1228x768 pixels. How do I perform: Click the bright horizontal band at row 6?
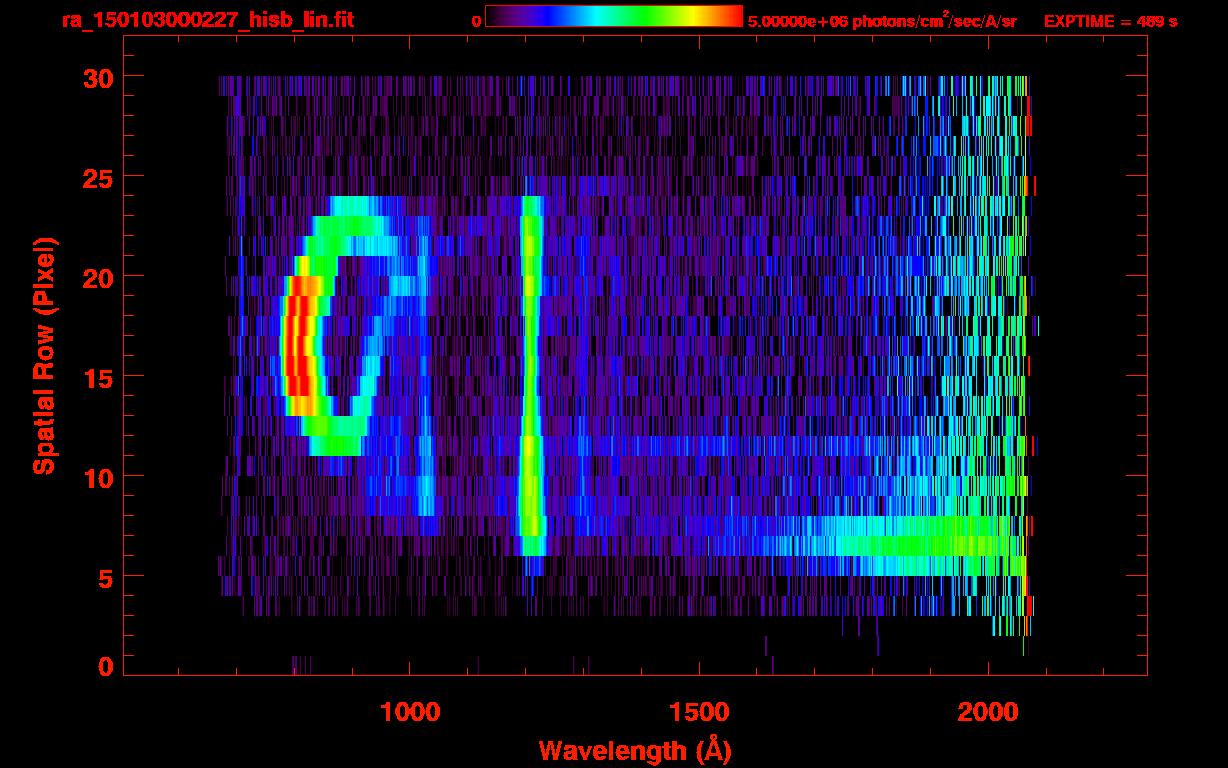click(x=890, y=545)
